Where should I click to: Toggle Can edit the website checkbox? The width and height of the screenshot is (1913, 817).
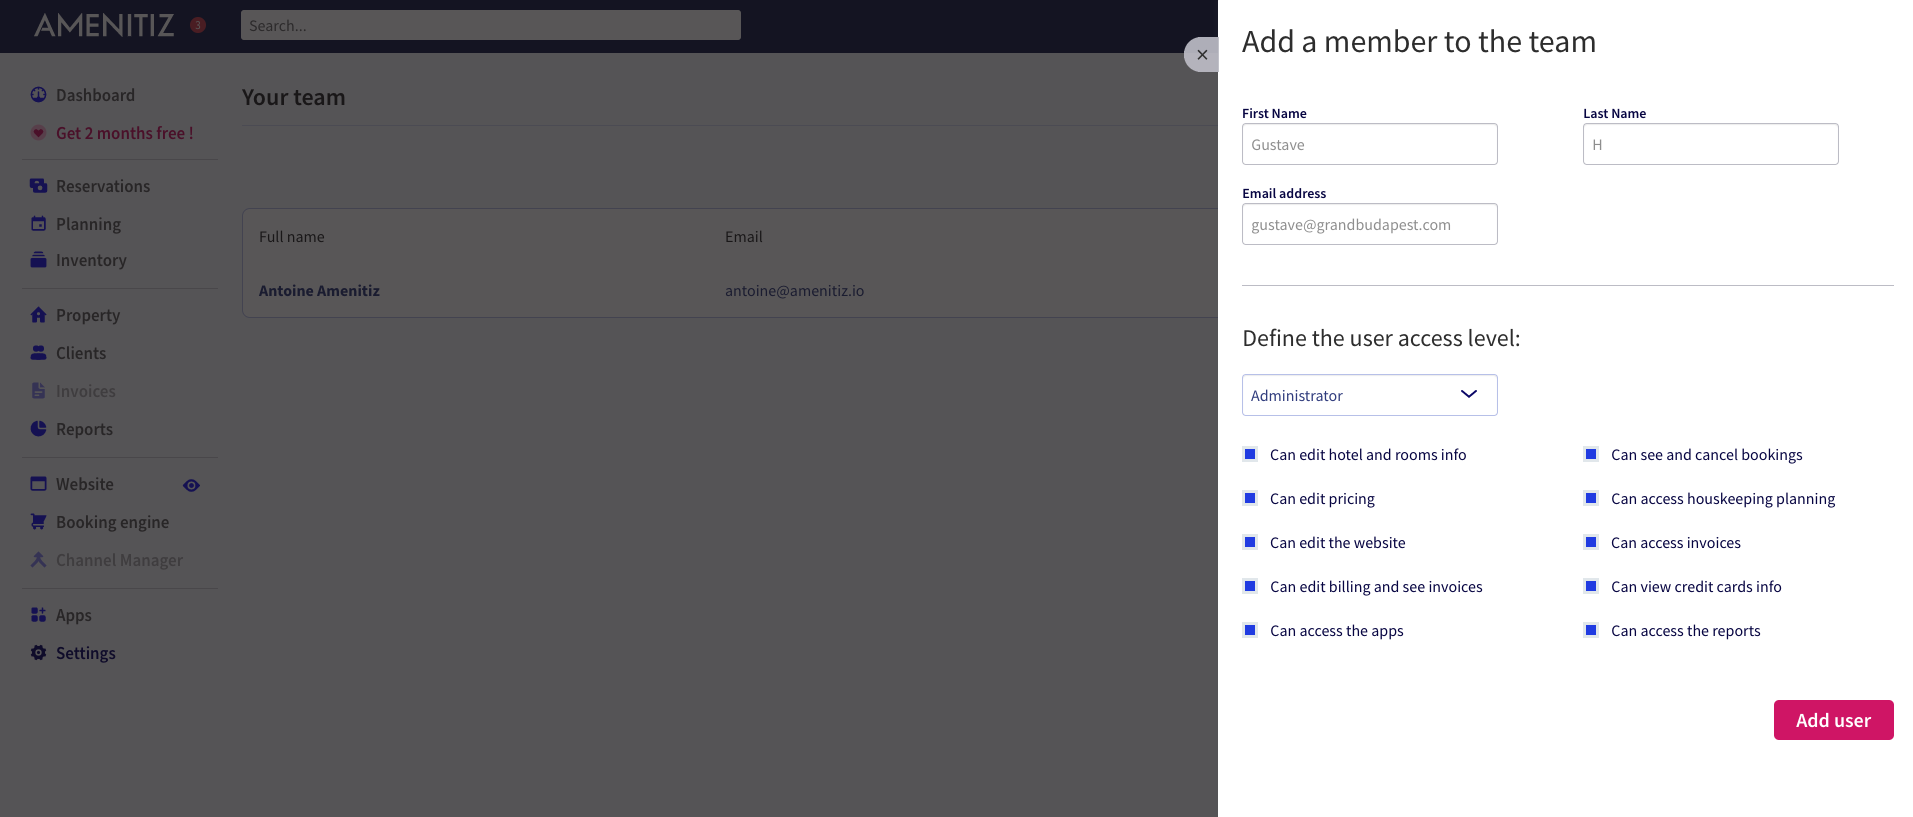1250,542
